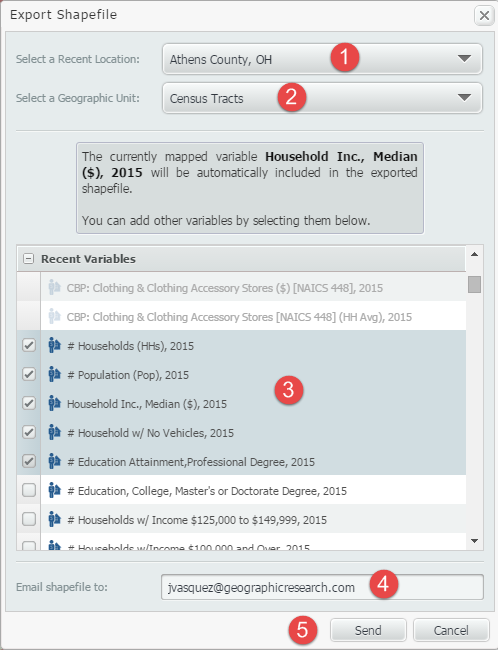Click the # Household w/ No Vehicles row text
The height and width of the screenshot is (650, 498).
[x=151, y=433]
